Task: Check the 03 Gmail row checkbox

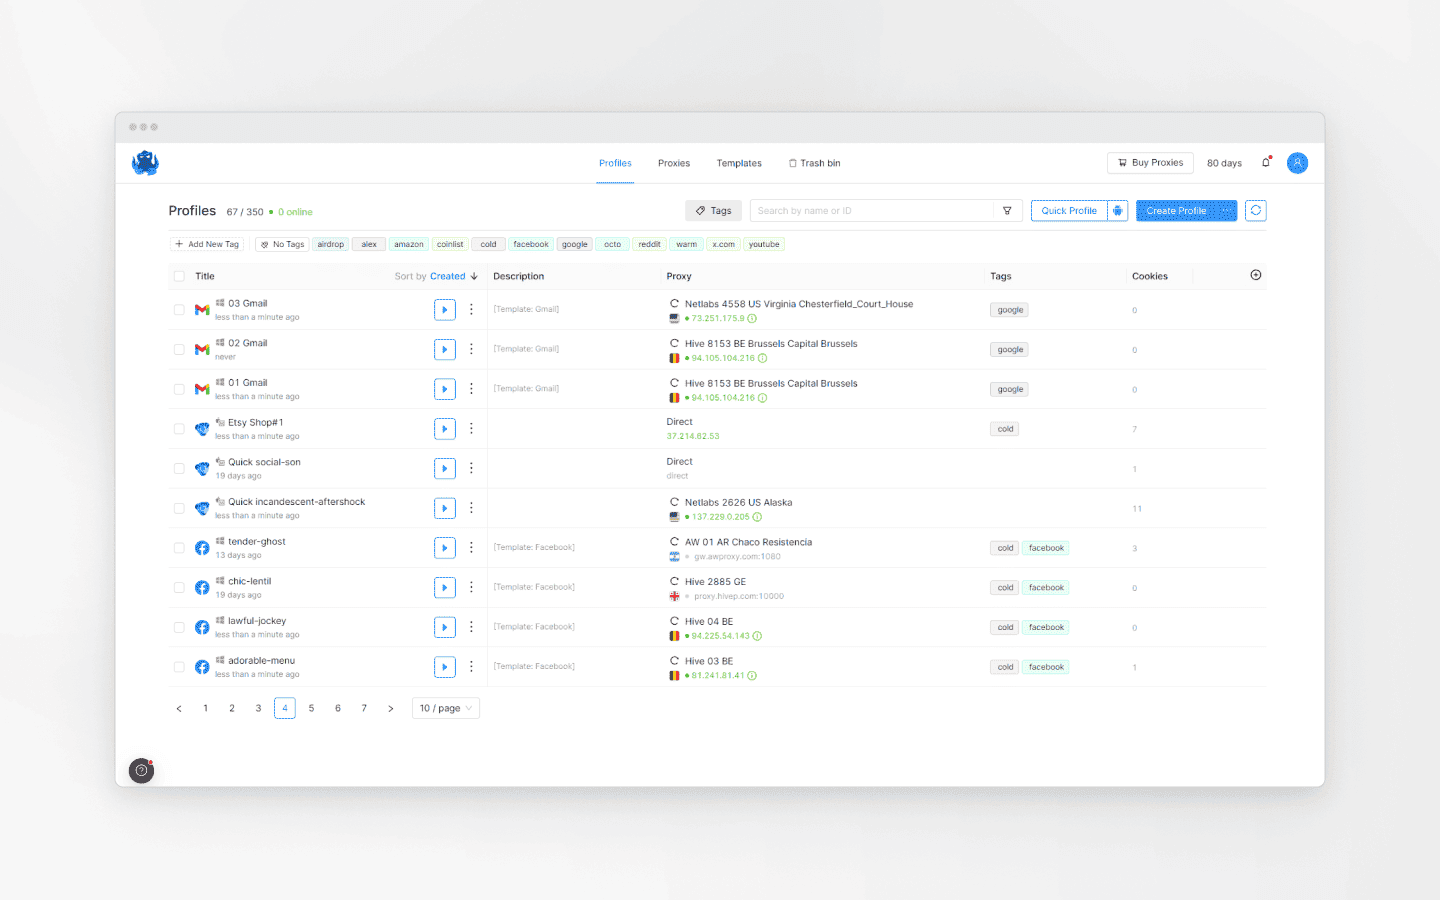Action: click(179, 310)
